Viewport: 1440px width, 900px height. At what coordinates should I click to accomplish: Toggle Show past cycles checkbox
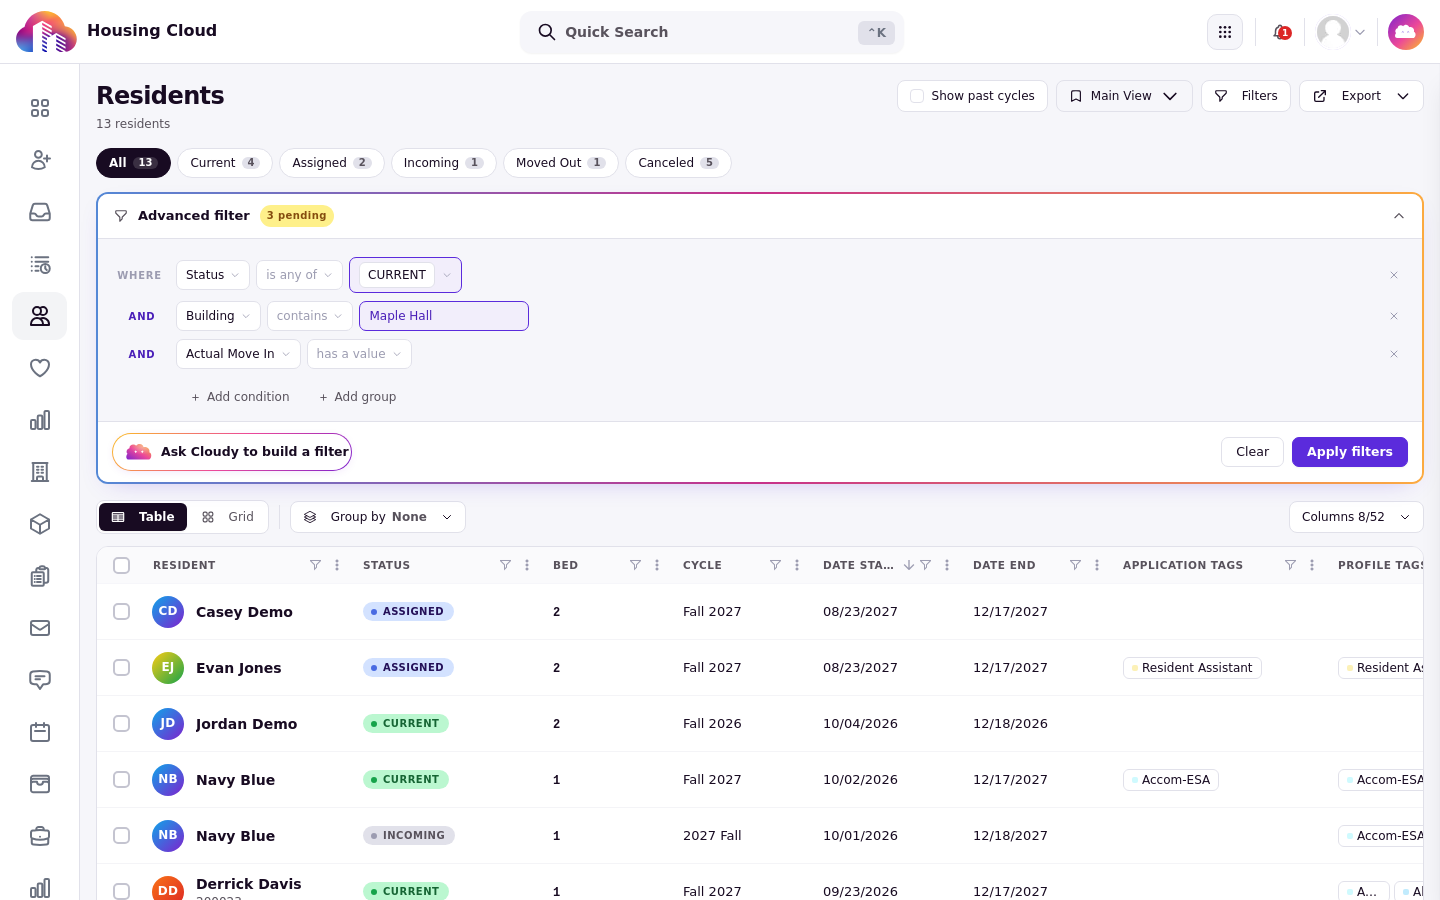917,96
